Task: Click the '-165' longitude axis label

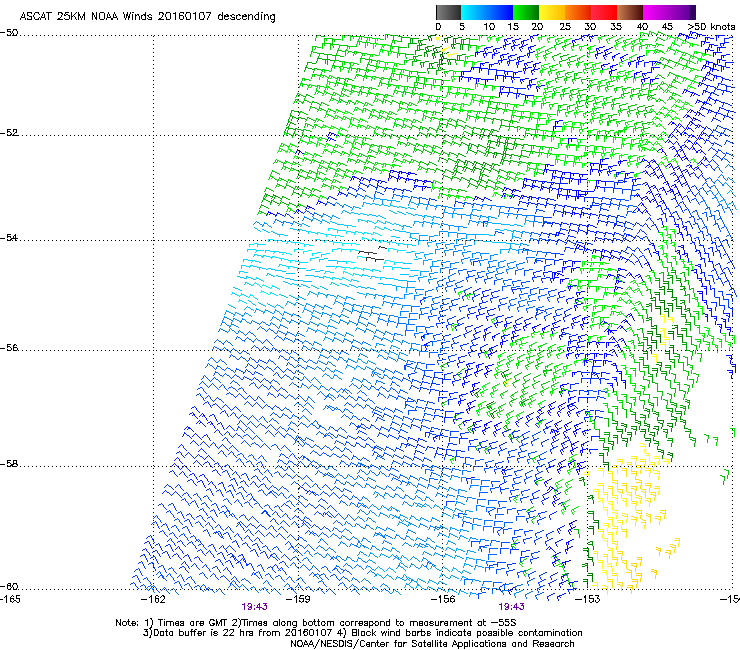Action: click(x=10, y=599)
